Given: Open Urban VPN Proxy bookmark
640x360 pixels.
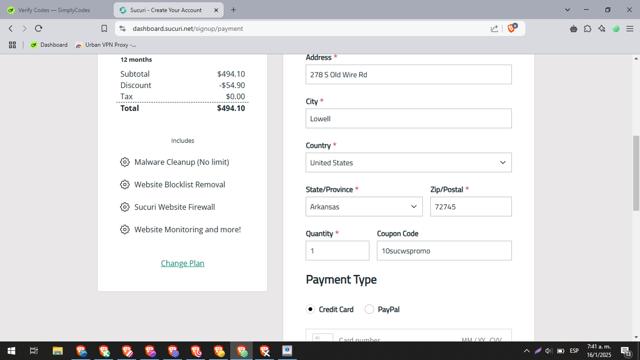Looking at the screenshot, I should coord(106,45).
